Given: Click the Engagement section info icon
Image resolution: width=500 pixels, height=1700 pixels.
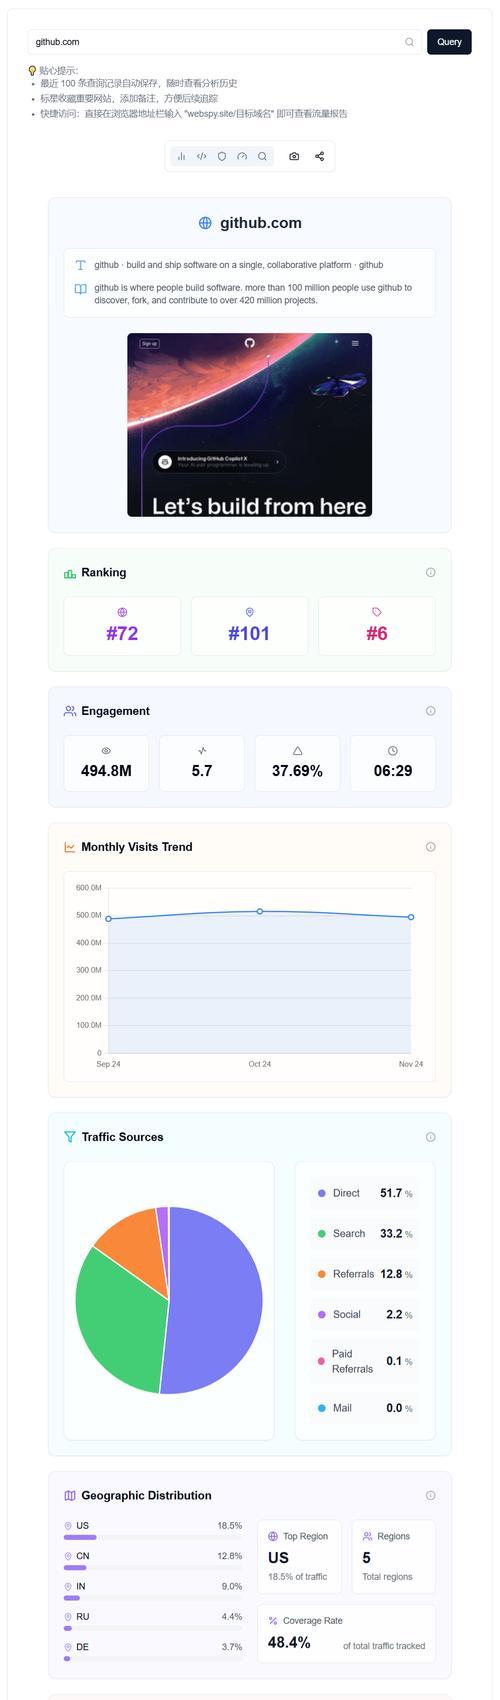Looking at the screenshot, I should tap(430, 711).
